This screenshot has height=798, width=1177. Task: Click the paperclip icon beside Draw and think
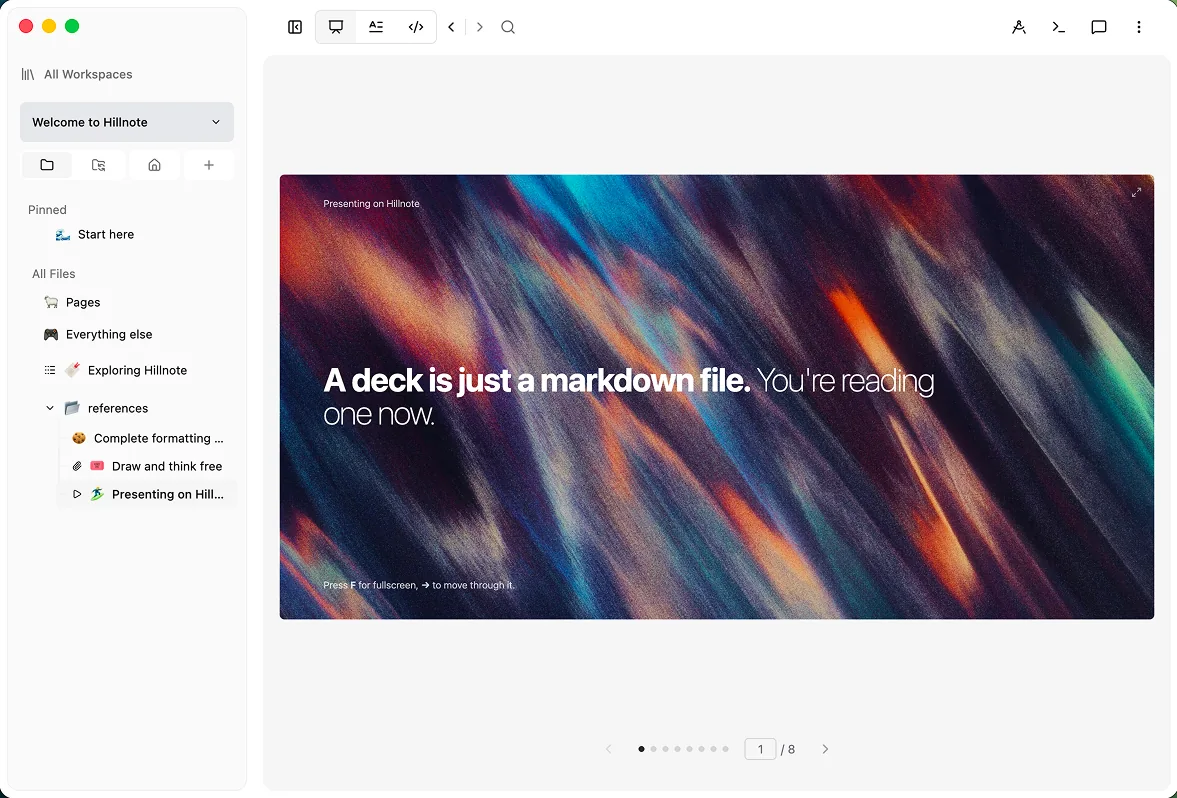(x=77, y=466)
